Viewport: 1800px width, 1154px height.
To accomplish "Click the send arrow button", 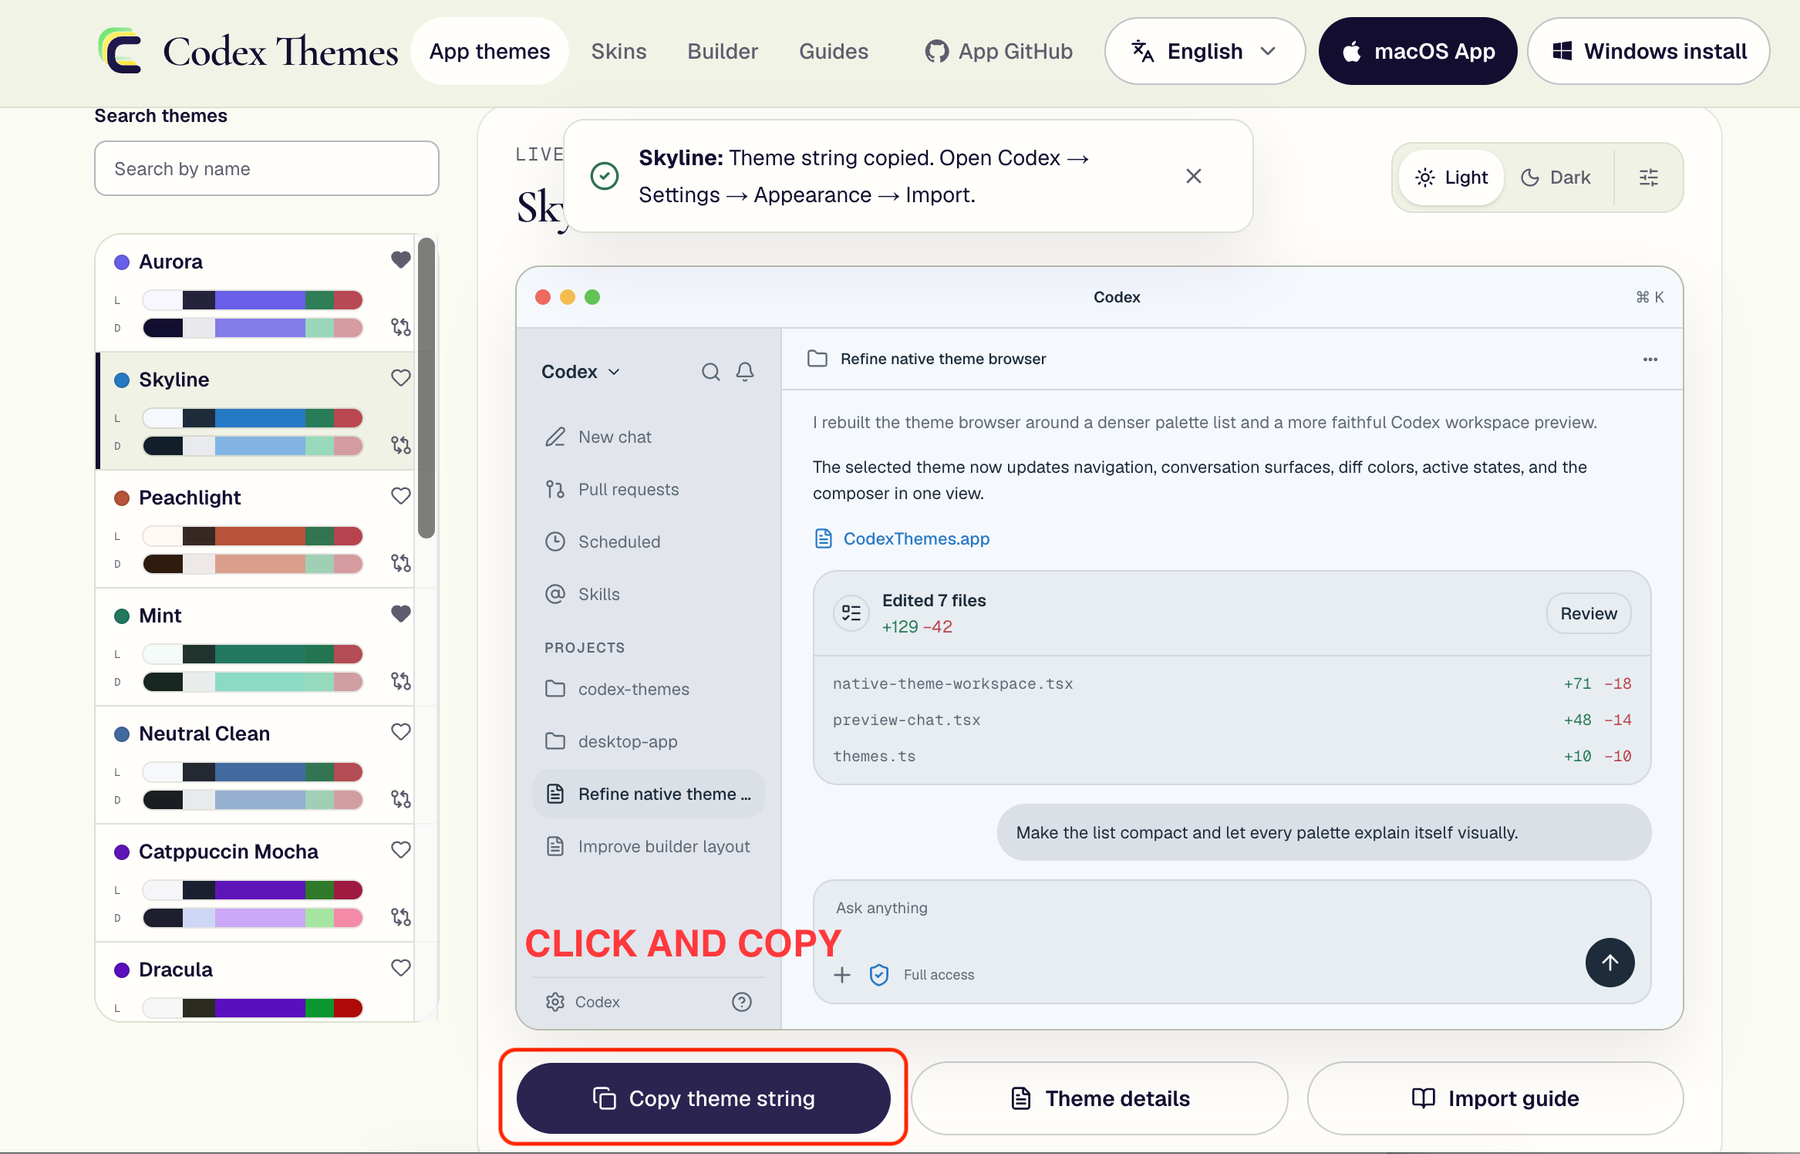I will tap(1610, 962).
